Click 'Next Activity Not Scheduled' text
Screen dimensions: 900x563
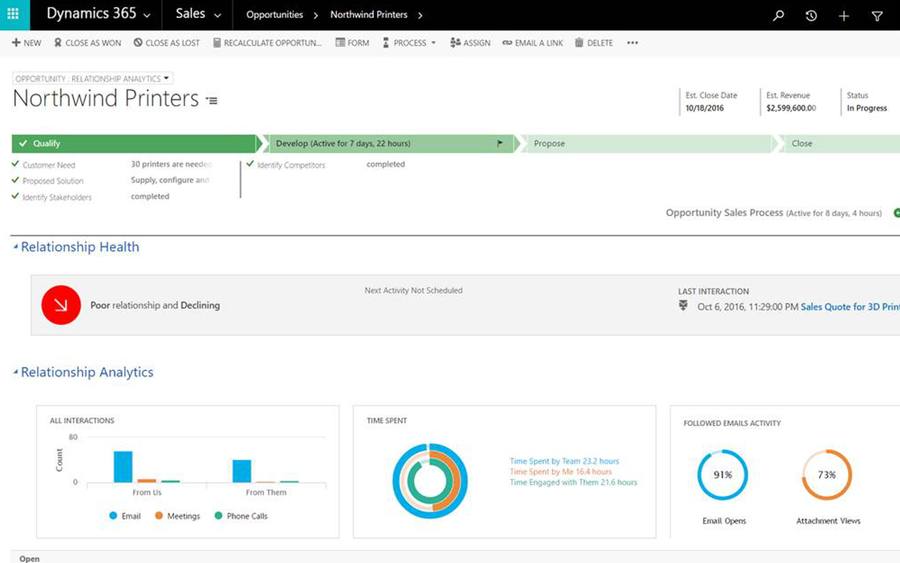[x=413, y=290]
